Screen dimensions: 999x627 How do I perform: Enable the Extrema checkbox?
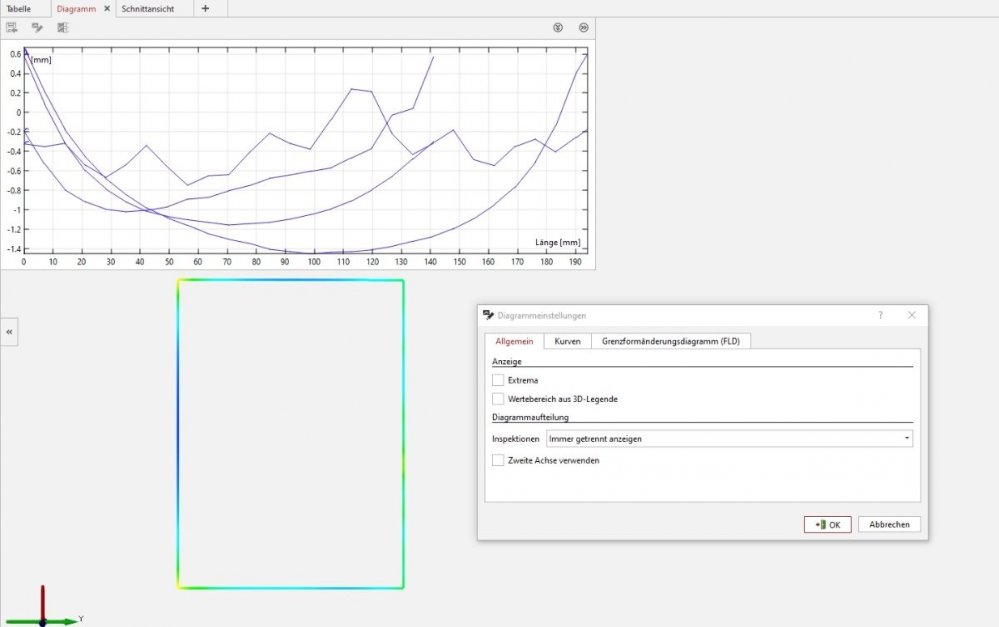[x=498, y=380]
